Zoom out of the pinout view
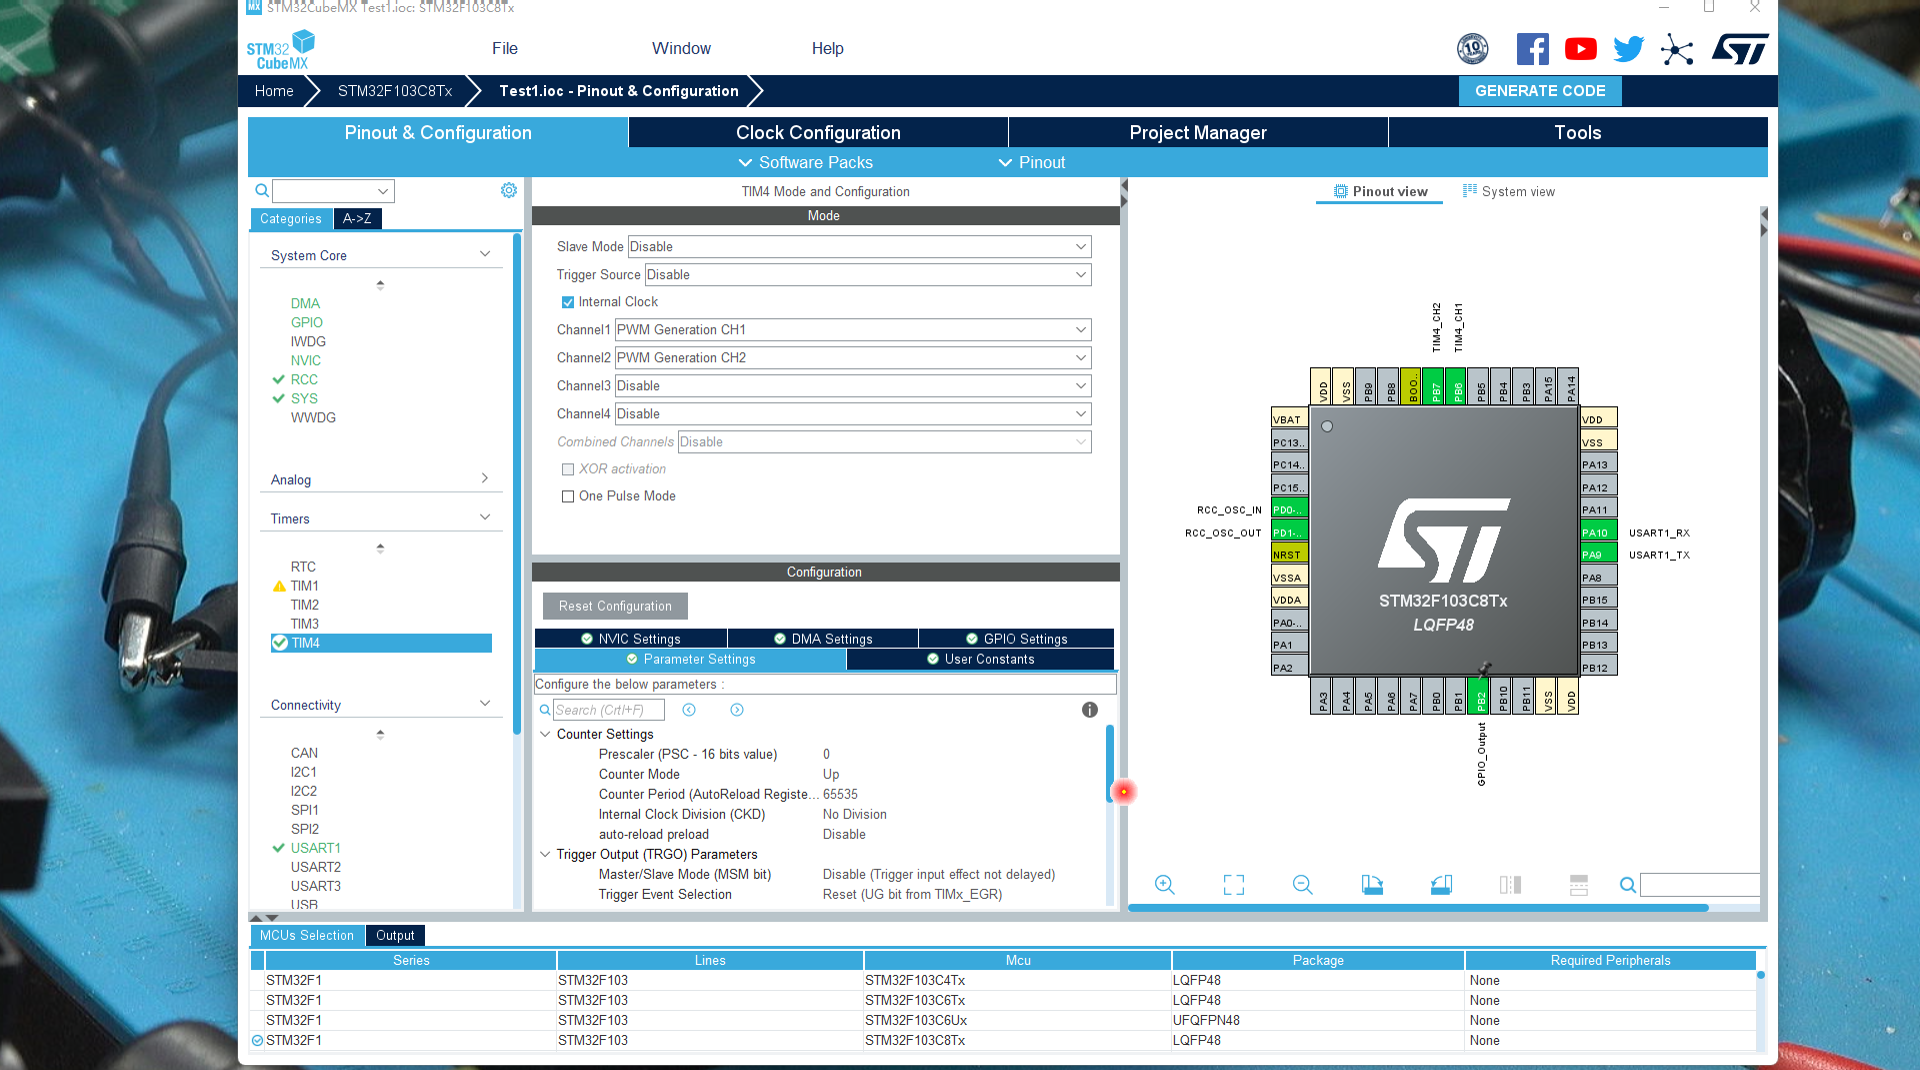Screen dimensions: 1920x1070 [x=1302, y=885]
